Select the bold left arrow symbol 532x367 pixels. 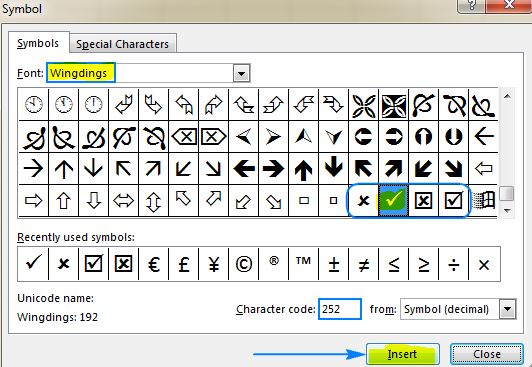(x=244, y=169)
